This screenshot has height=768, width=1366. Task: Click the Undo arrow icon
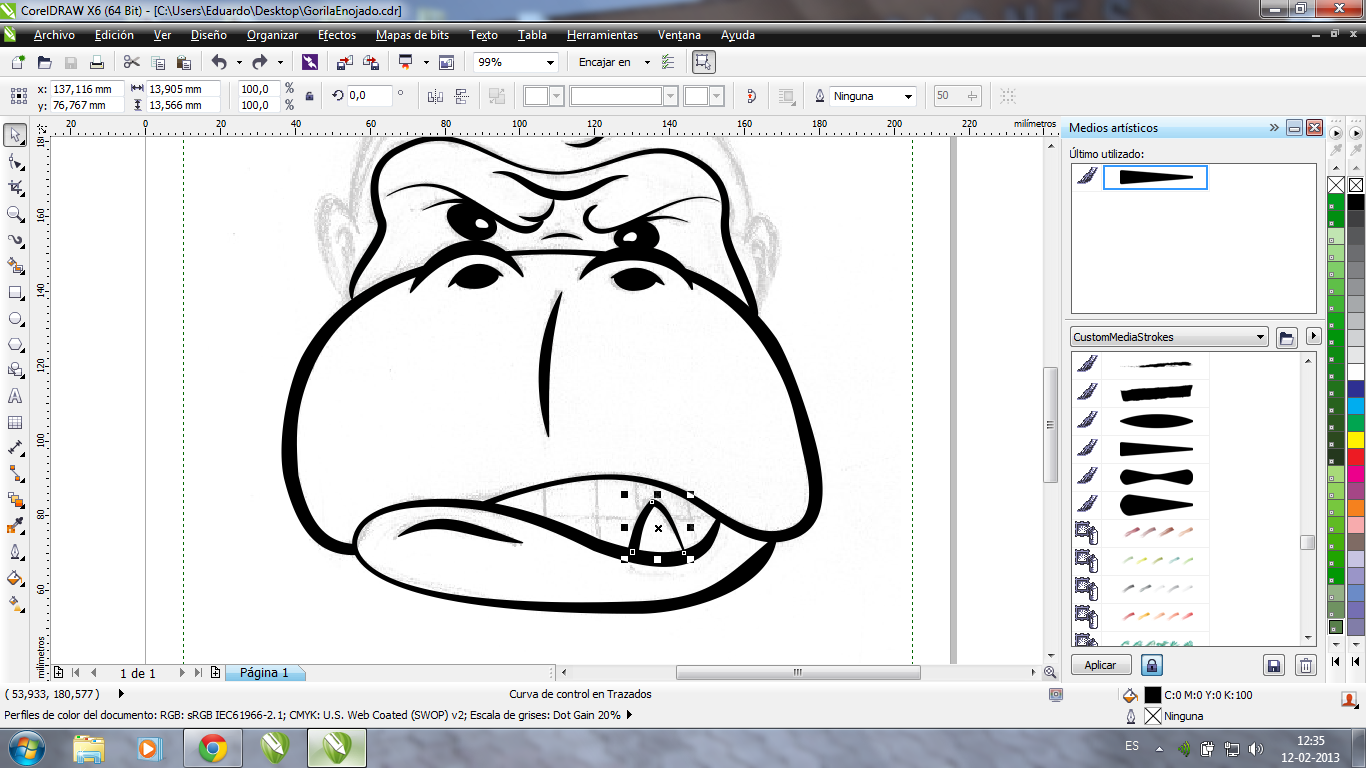(219, 62)
